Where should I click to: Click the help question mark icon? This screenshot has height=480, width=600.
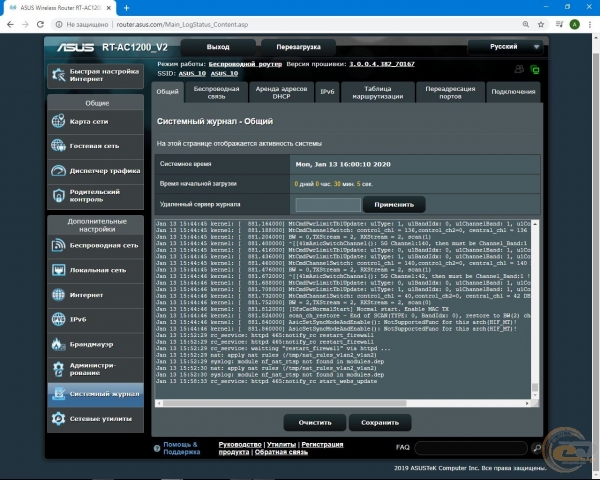[x=157, y=448]
